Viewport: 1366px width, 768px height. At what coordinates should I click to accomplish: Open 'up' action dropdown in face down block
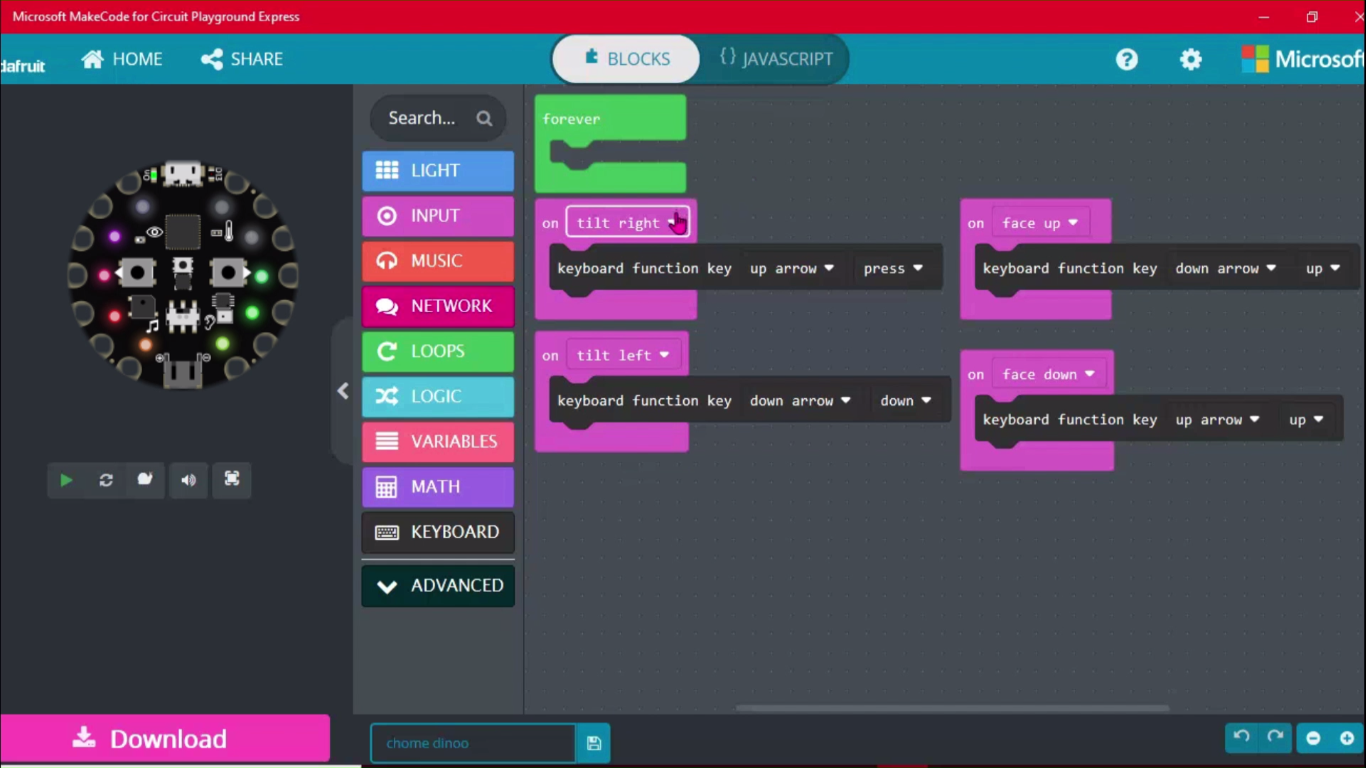1306,419
